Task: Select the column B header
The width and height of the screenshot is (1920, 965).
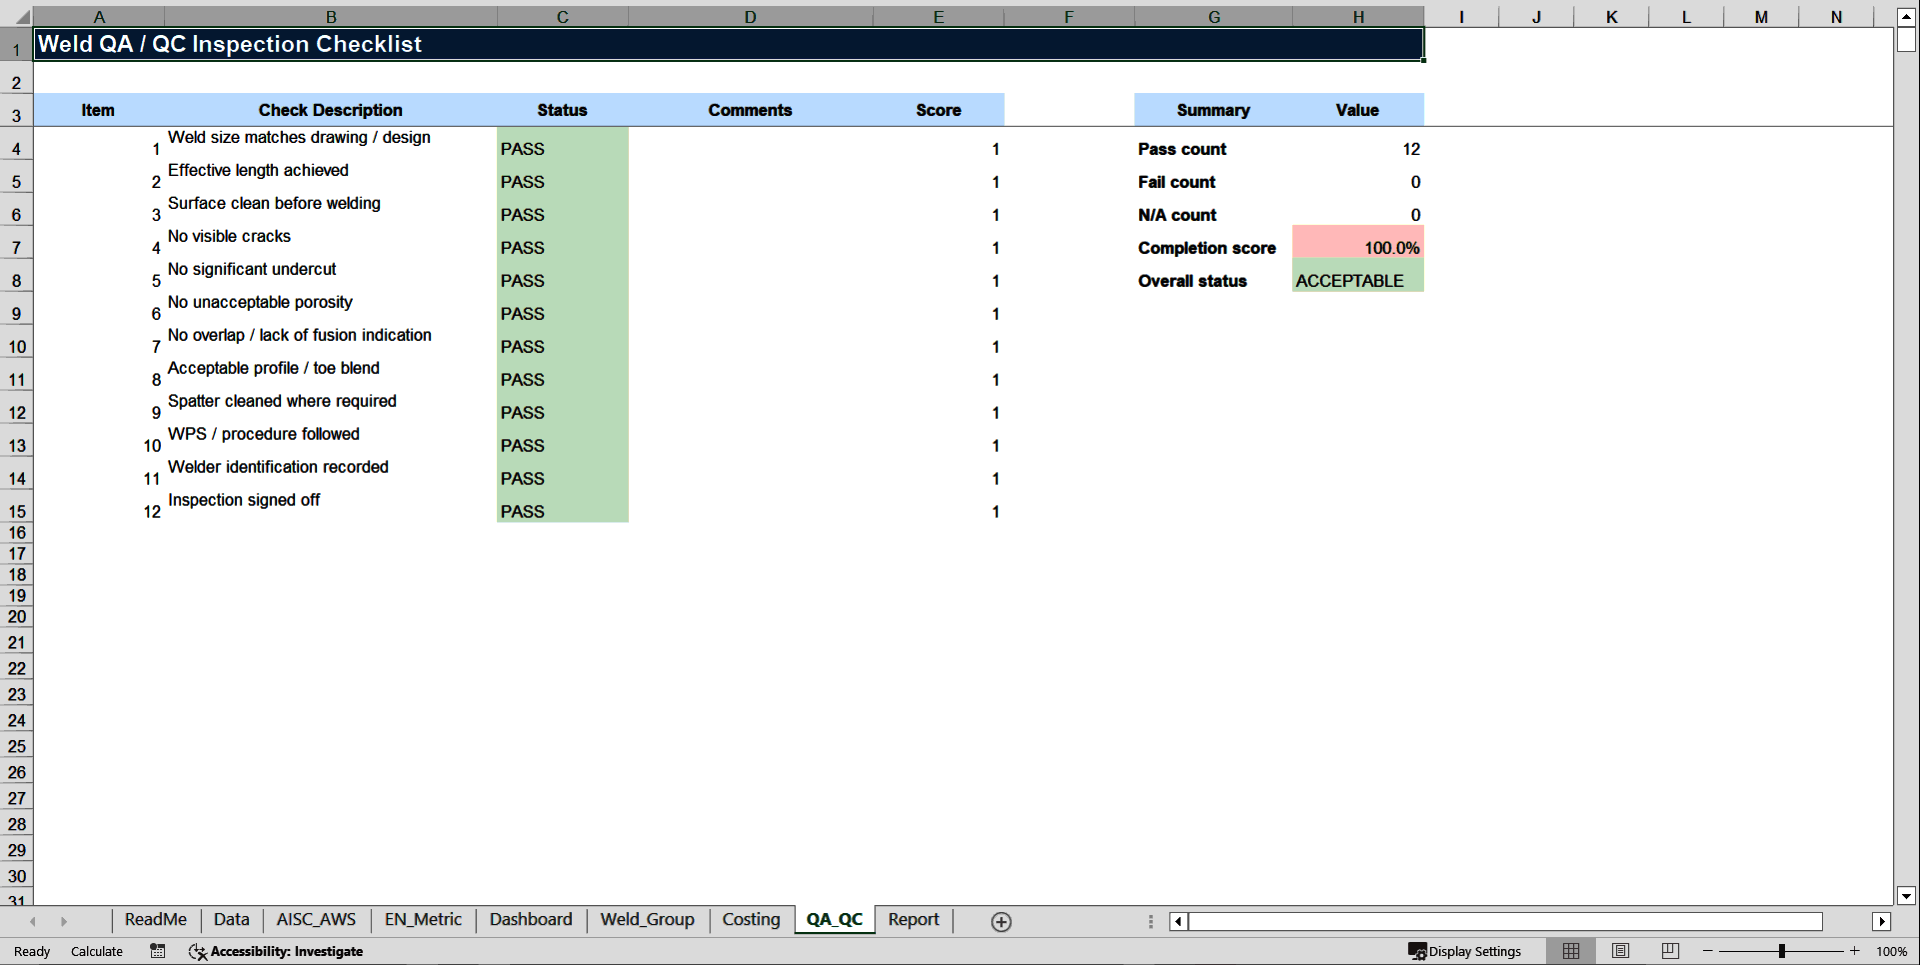Action: 330,16
